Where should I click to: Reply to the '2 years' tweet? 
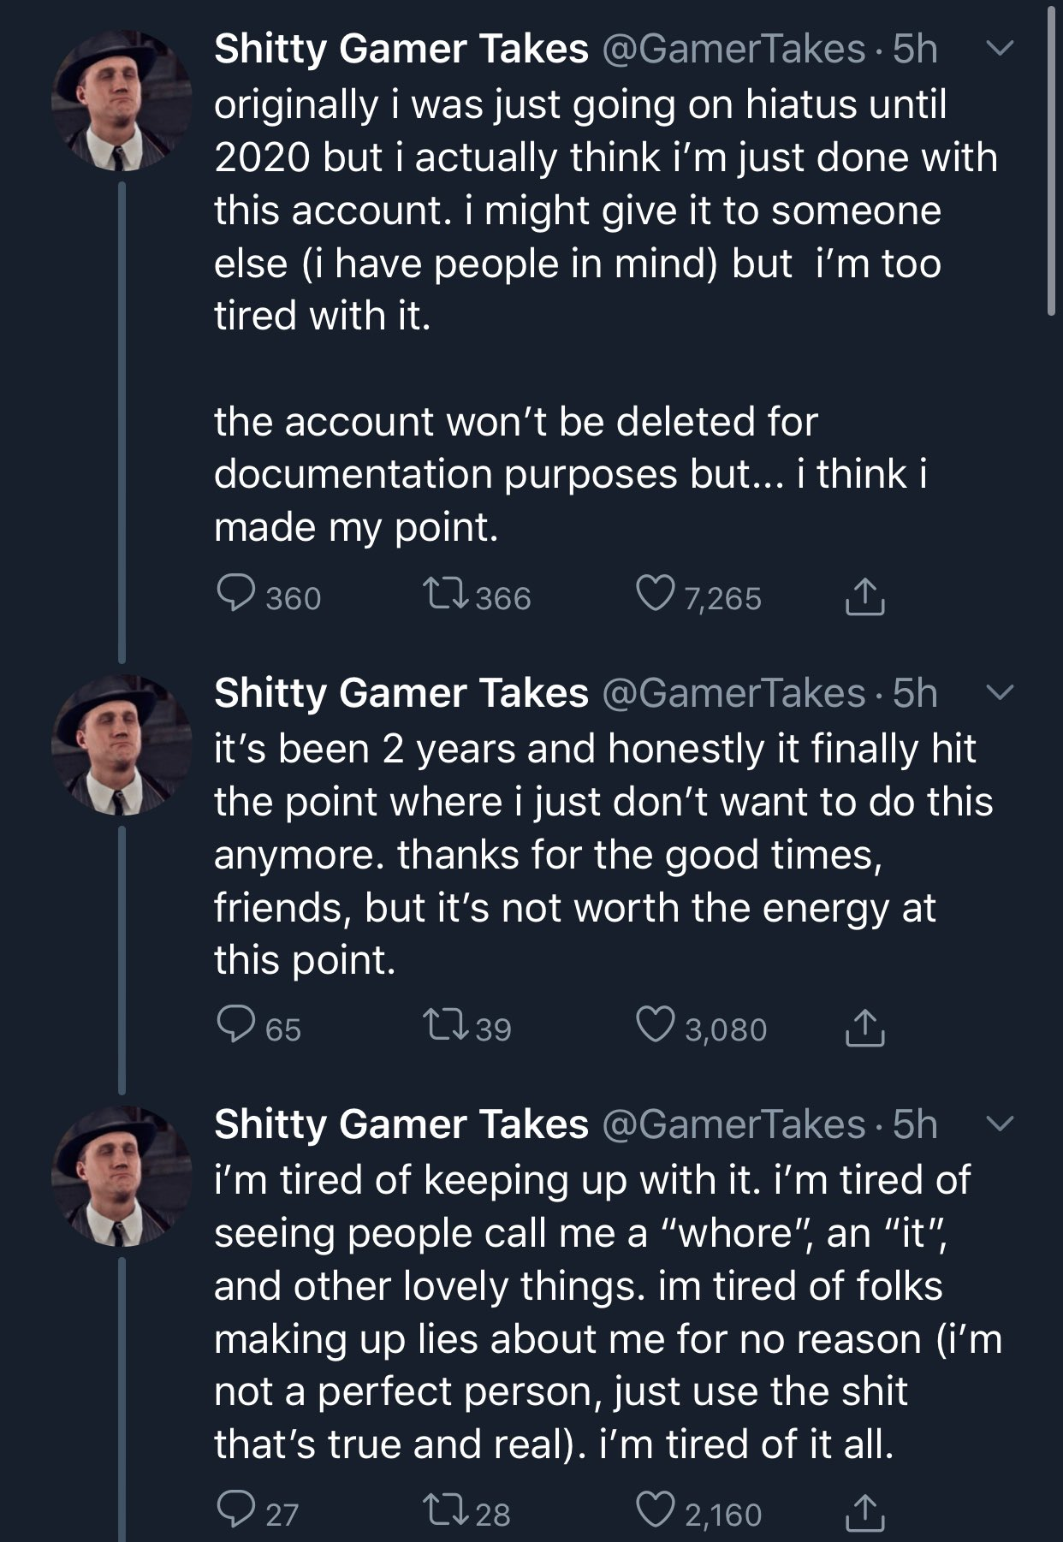(x=235, y=1026)
